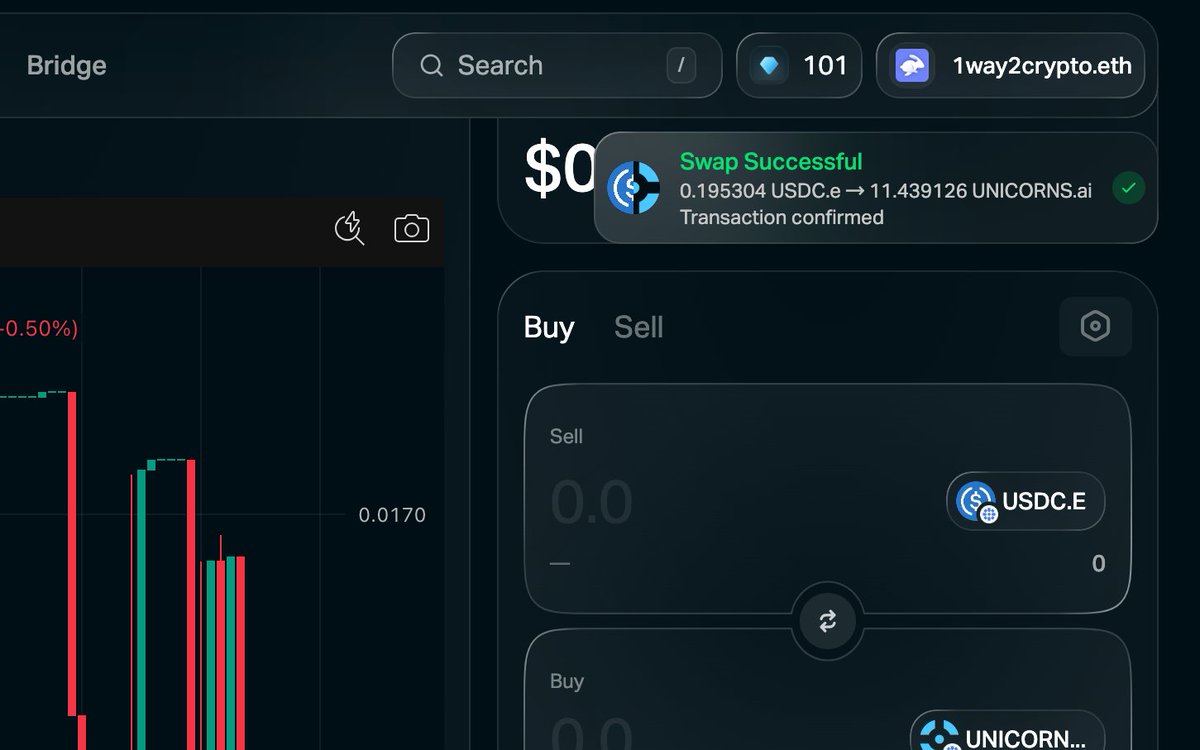Click the Search input field

[x=557, y=66]
